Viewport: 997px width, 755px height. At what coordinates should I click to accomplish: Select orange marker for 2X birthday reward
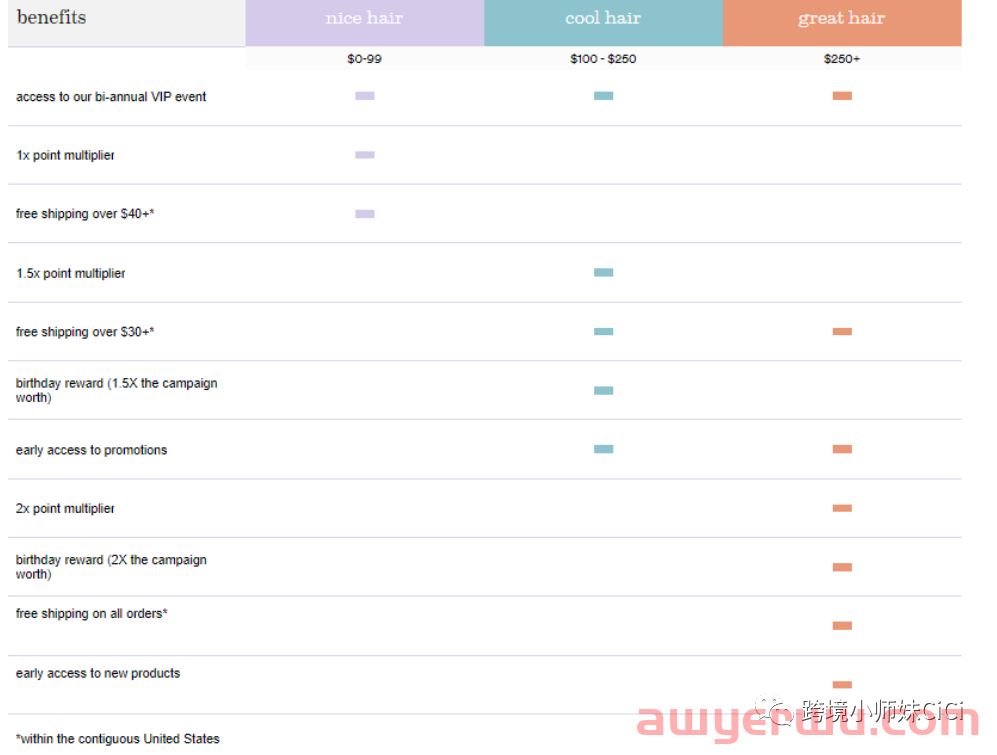coord(842,567)
